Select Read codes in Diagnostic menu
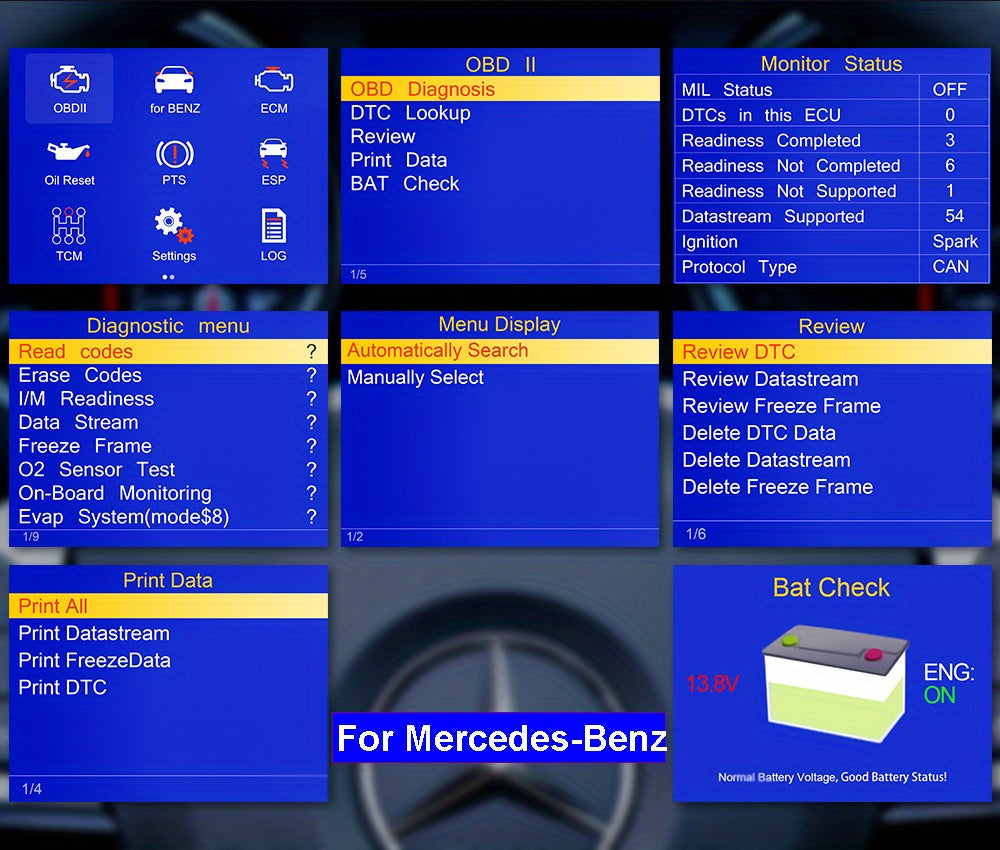Image resolution: width=1000 pixels, height=850 pixels. click(168, 351)
